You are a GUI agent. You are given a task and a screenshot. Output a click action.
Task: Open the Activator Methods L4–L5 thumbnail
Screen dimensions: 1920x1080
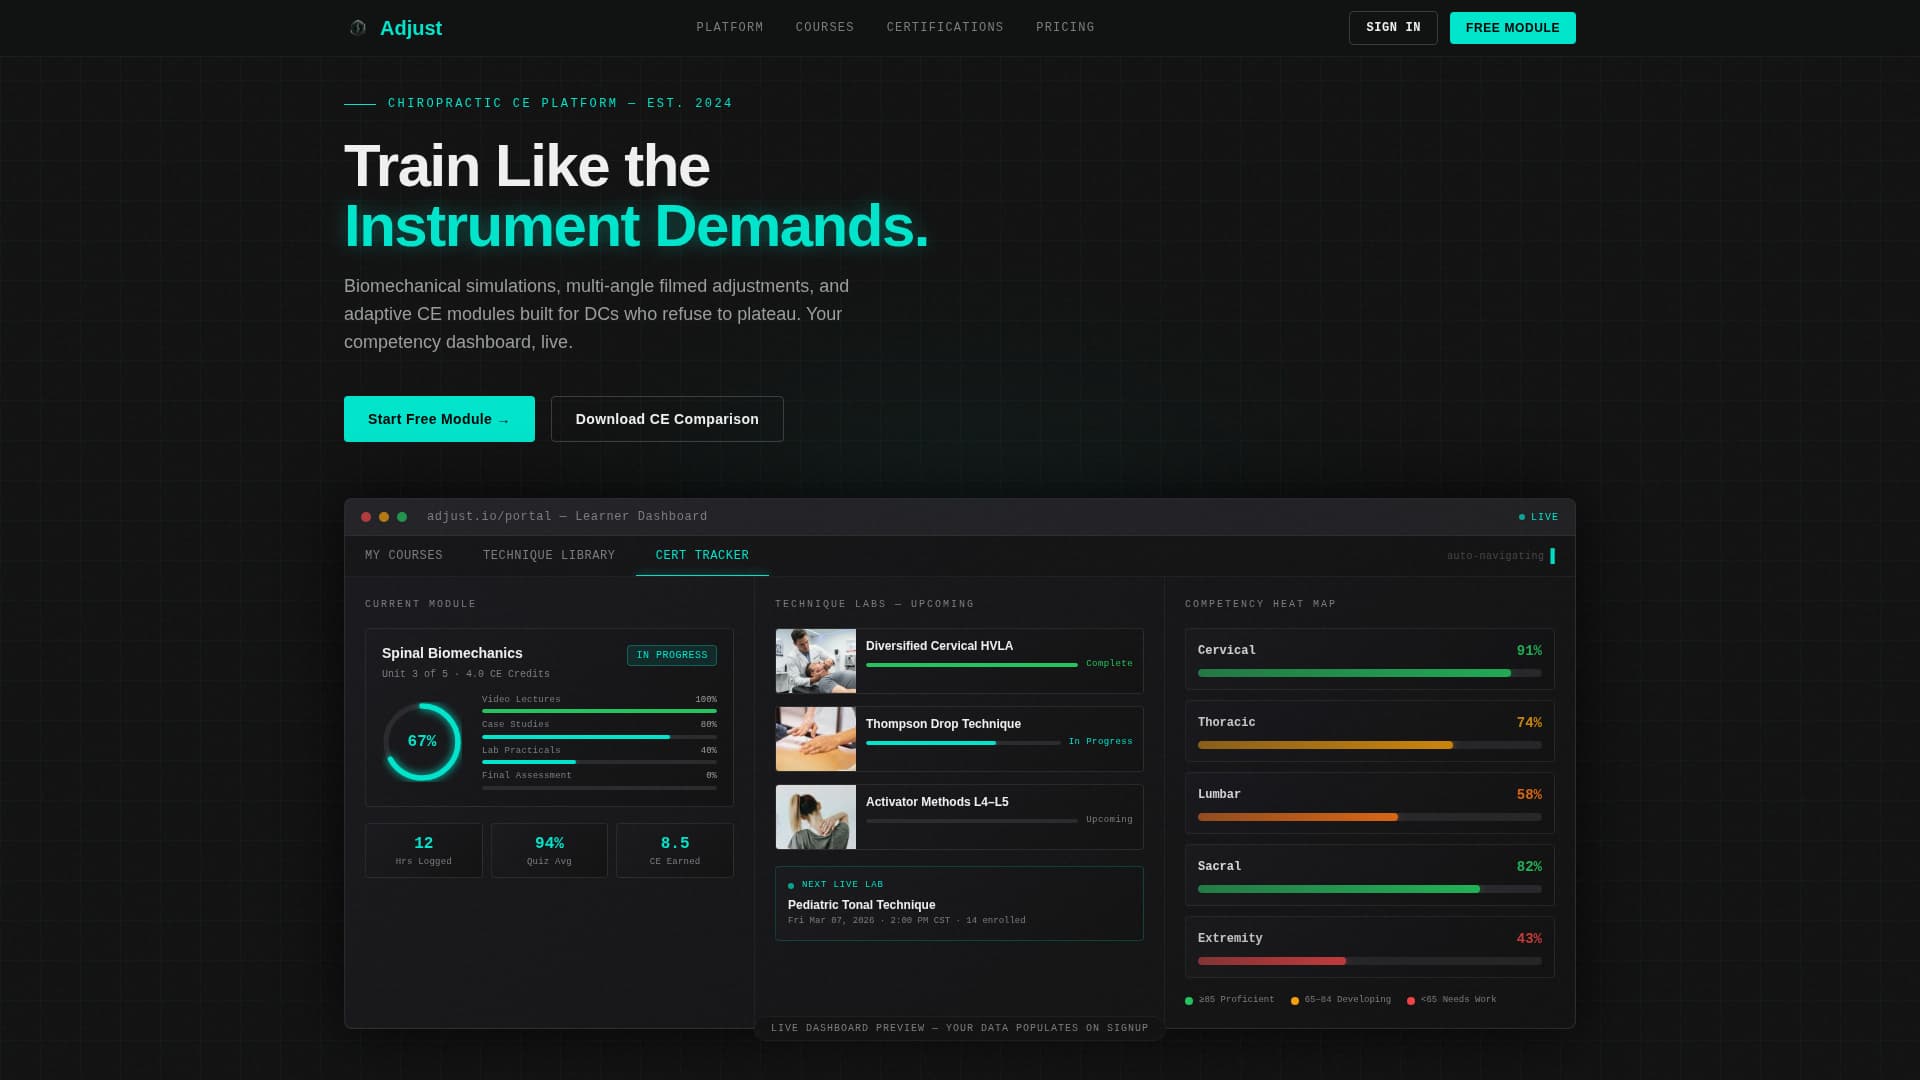point(816,817)
